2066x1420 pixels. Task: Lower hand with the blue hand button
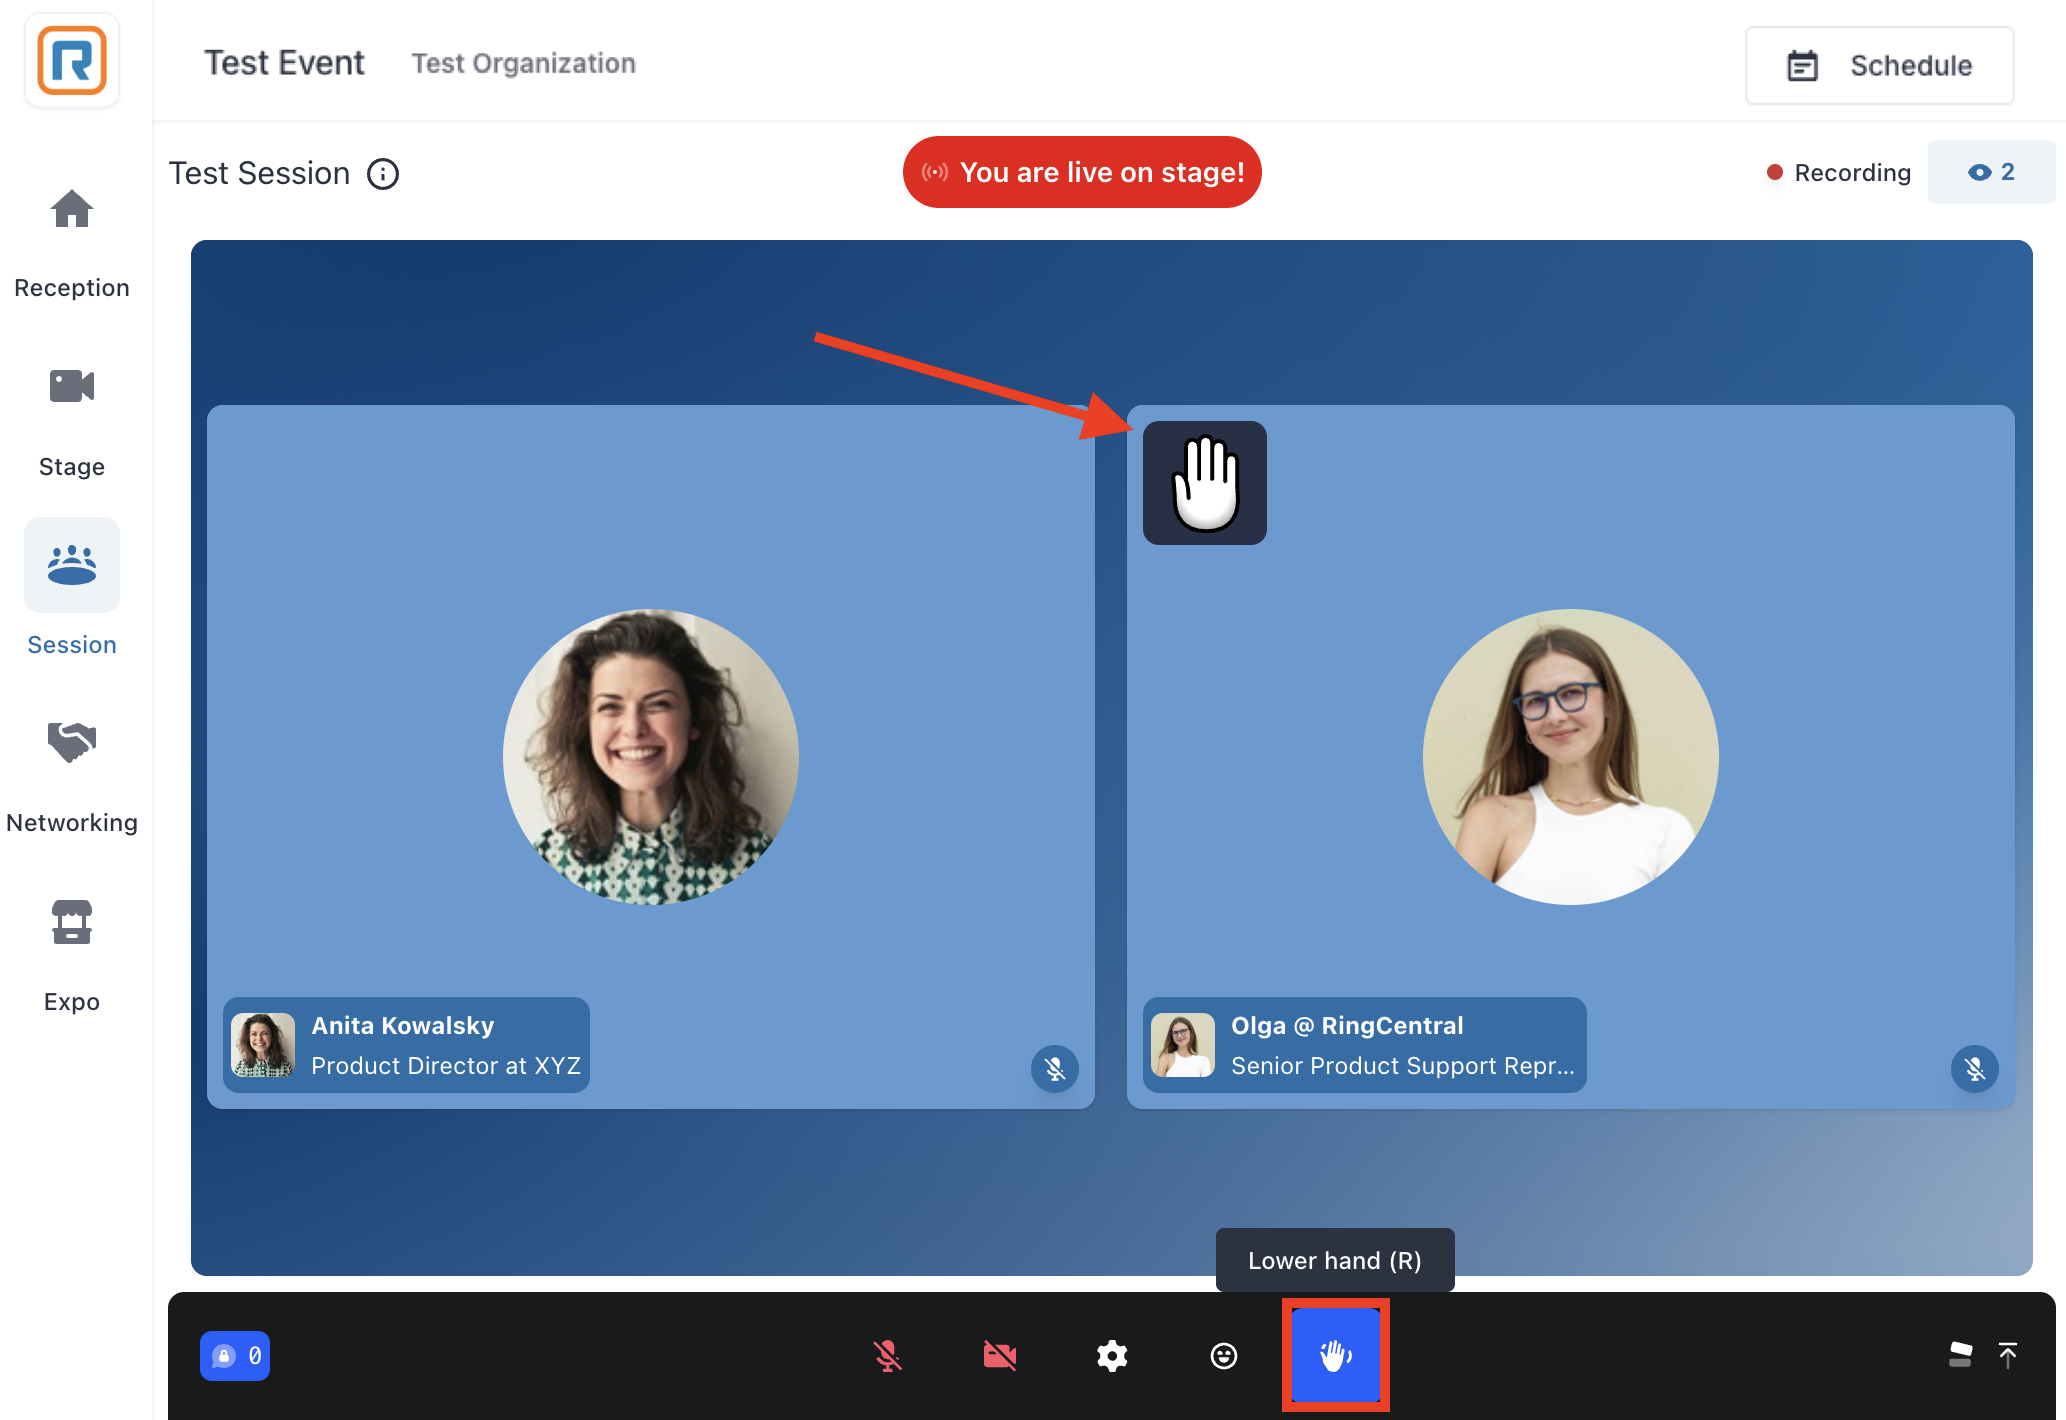pos(1336,1356)
